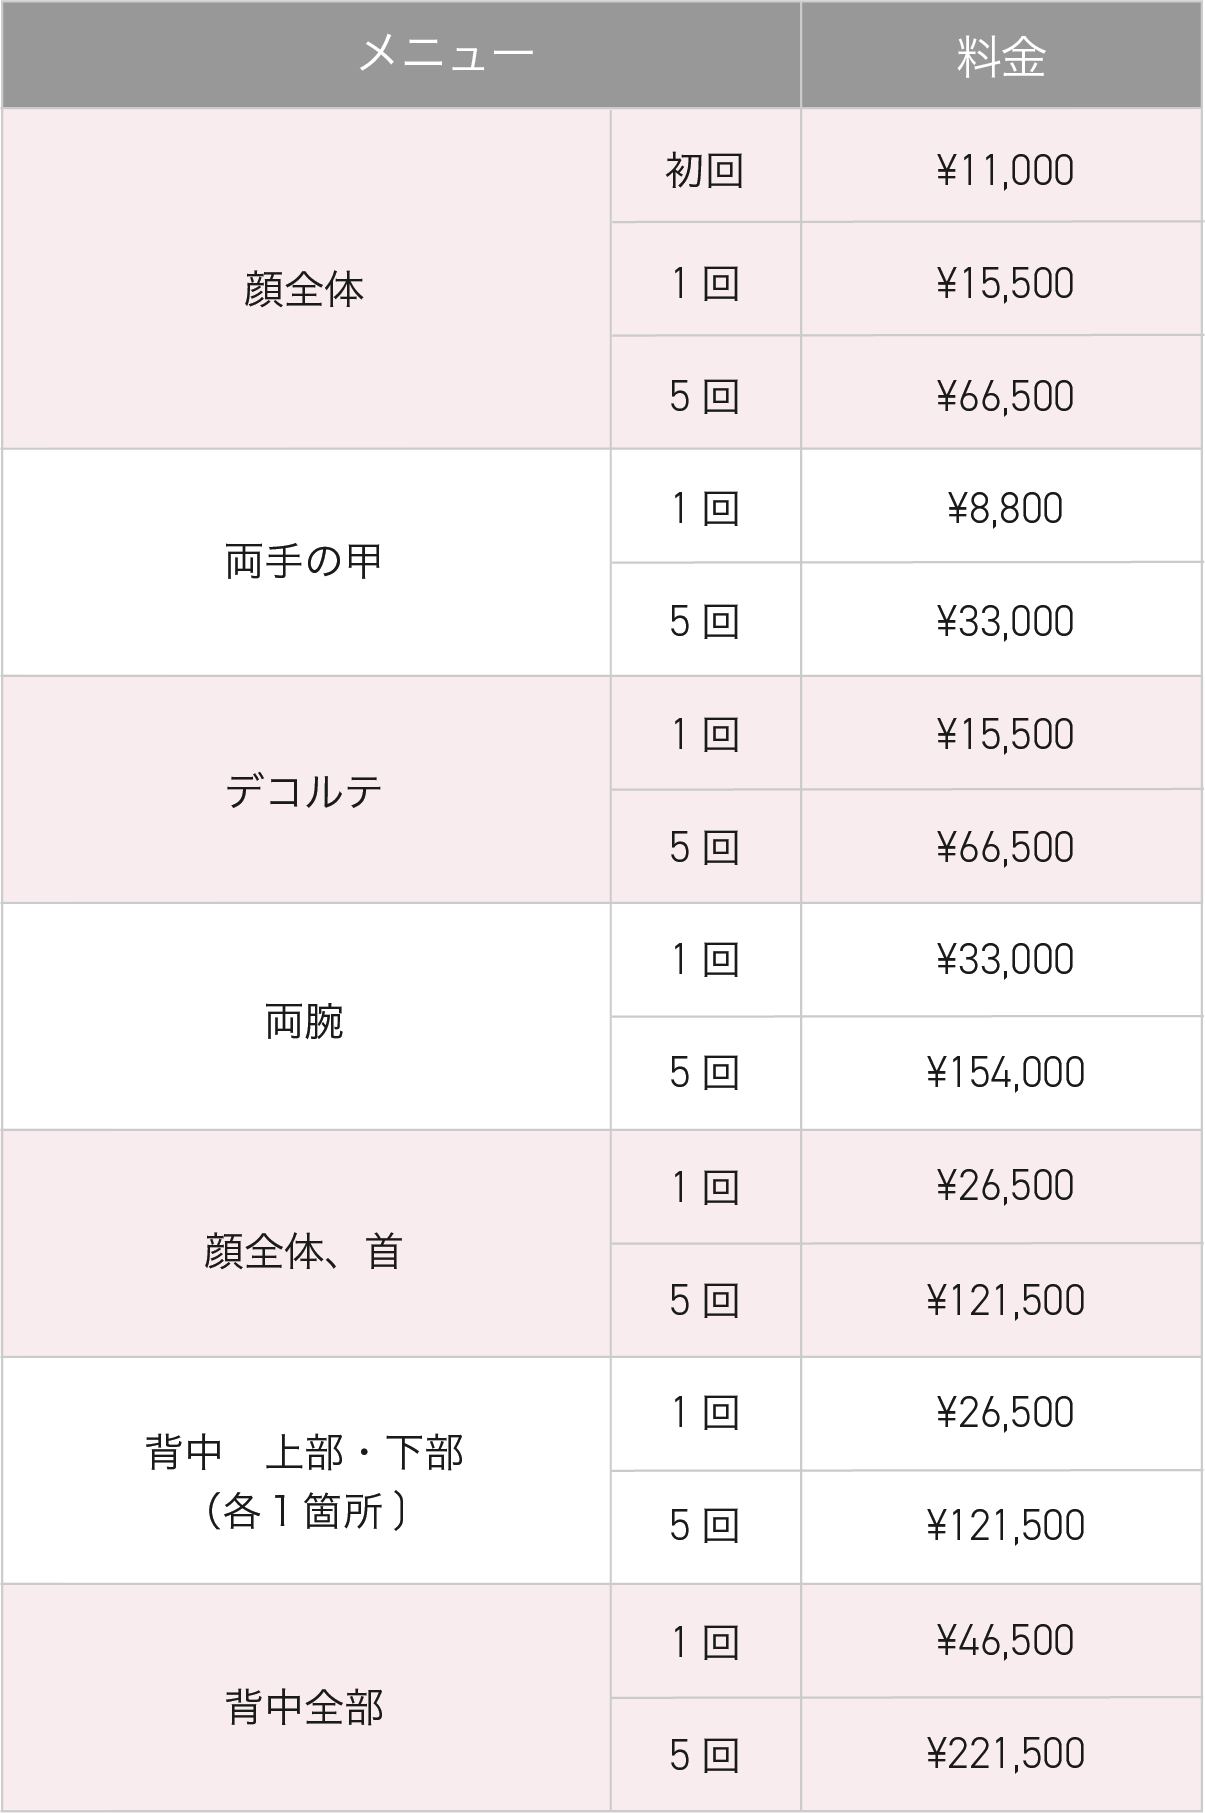Click the 初回 option for 顔全体

click(x=705, y=170)
